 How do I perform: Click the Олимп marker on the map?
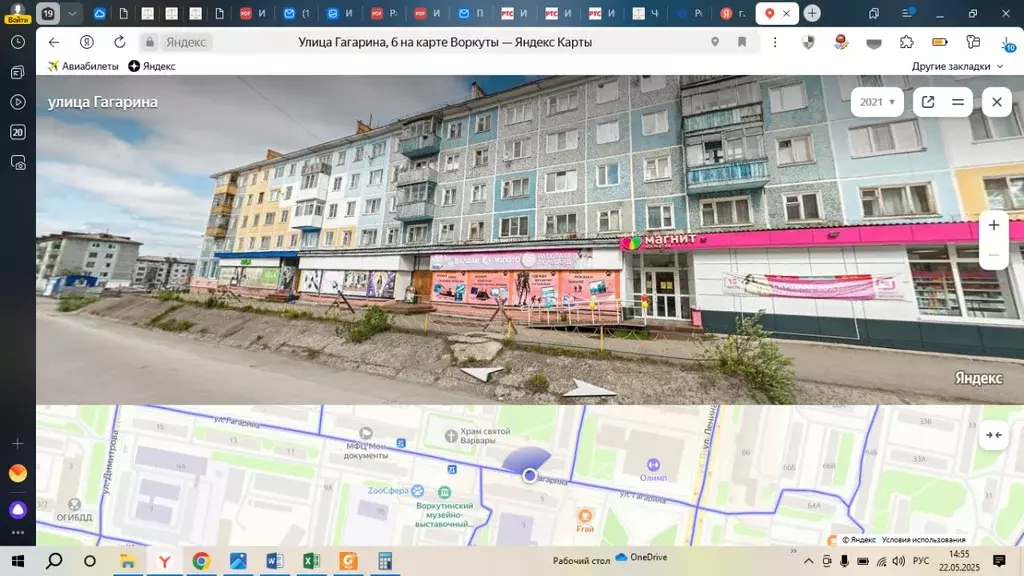tap(653, 470)
